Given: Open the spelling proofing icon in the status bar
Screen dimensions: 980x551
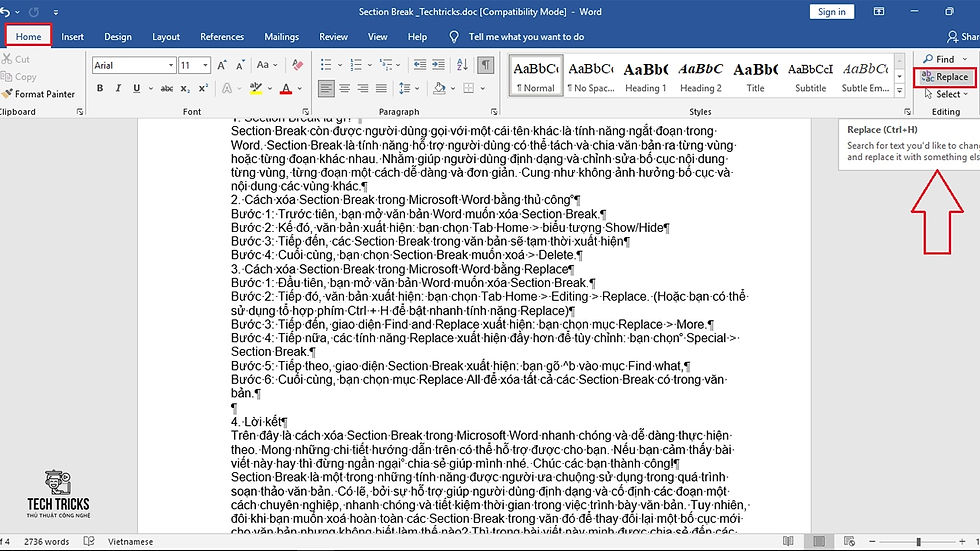Looking at the screenshot, I should (89, 541).
